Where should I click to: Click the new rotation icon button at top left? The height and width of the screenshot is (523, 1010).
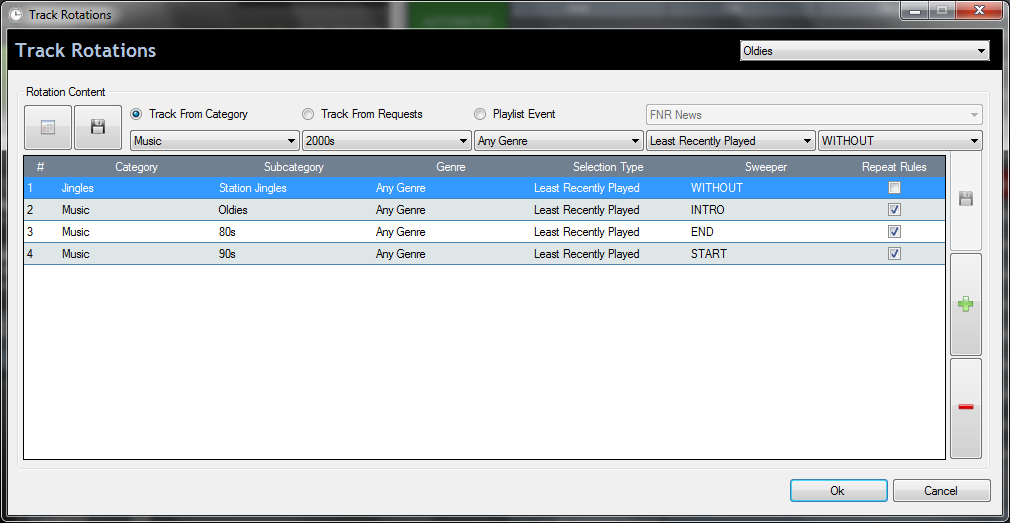point(48,127)
